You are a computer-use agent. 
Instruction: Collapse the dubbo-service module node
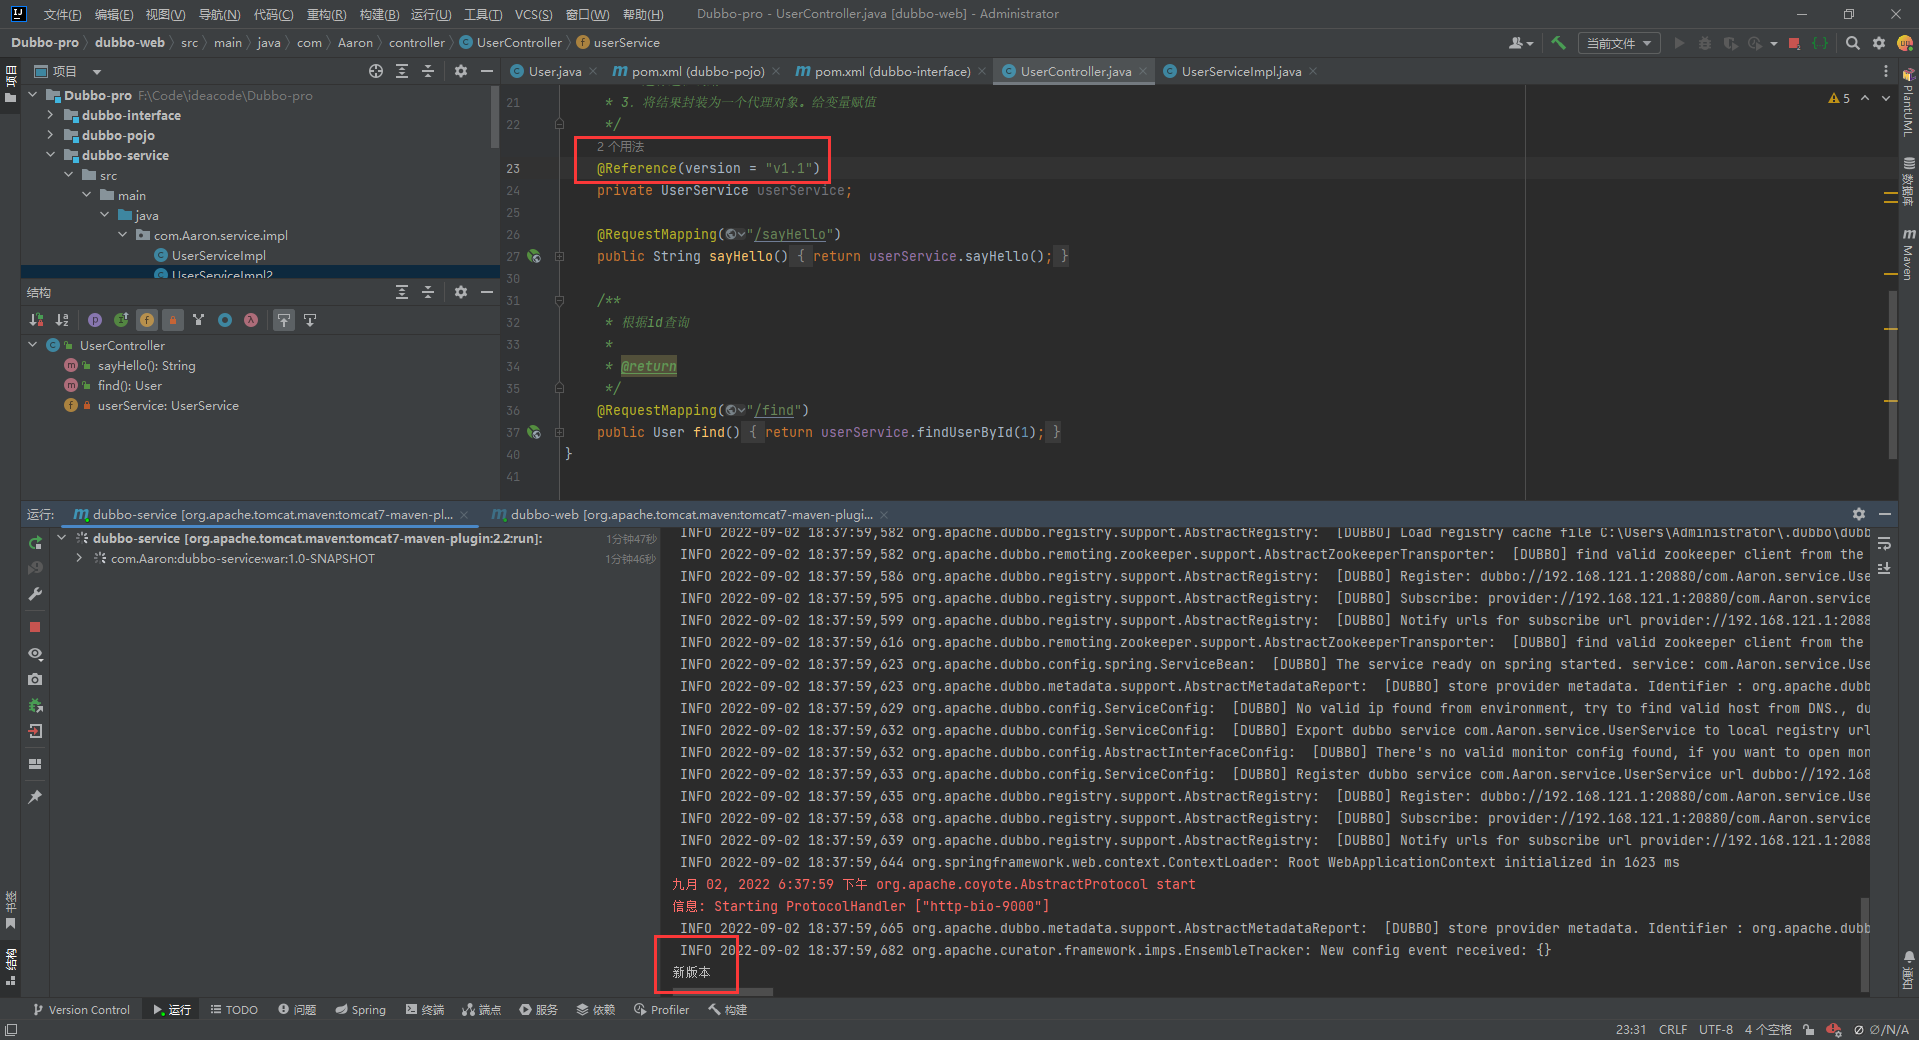50,155
